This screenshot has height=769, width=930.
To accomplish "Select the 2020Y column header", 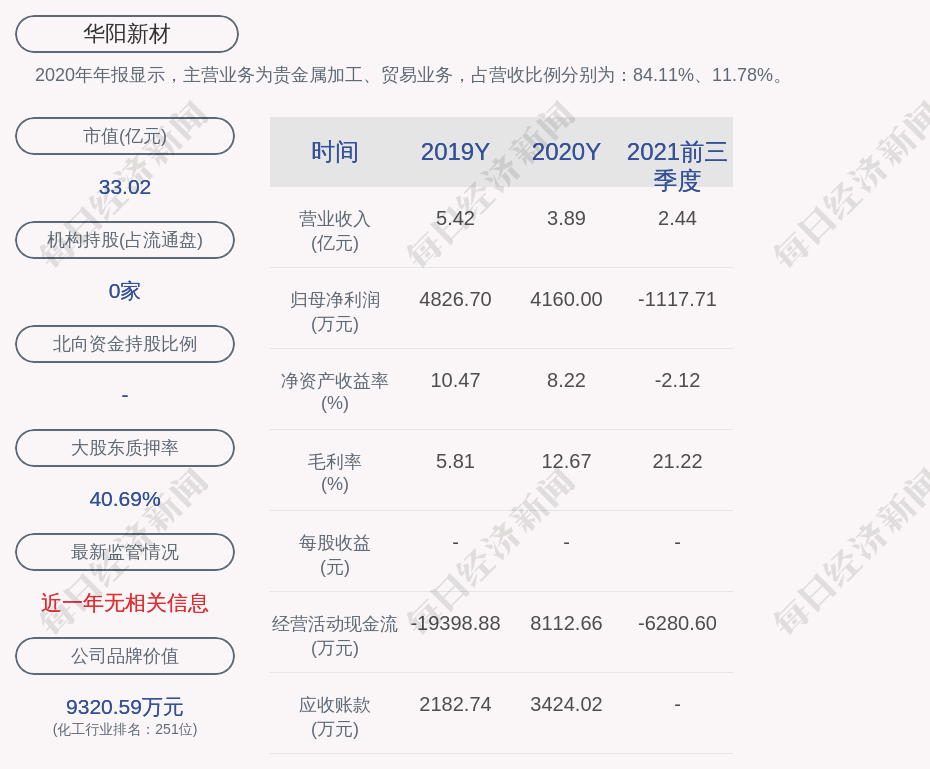I will [x=566, y=152].
